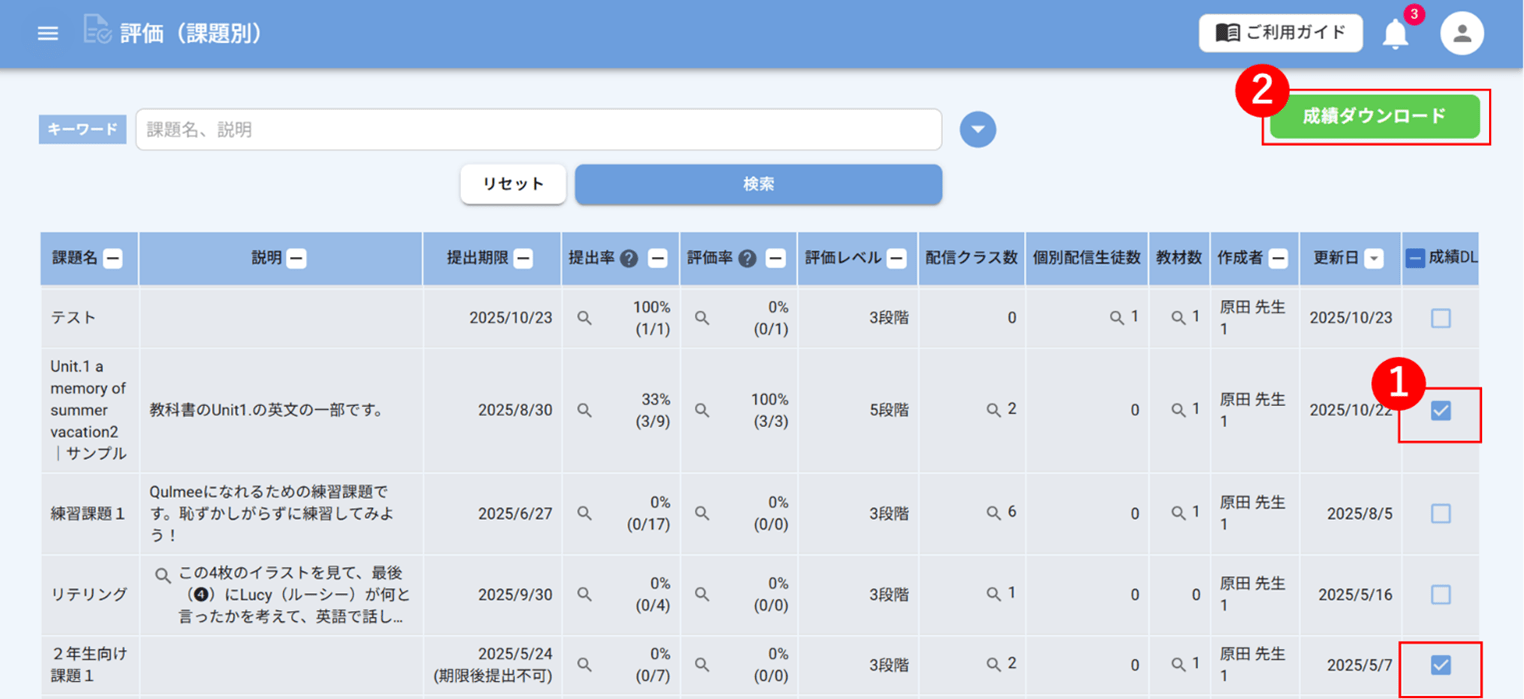Viewport: 1524px width, 699px height.
Task: Click magnifier in リテリング description cell
Action: pyautogui.click(x=164, y=575)
